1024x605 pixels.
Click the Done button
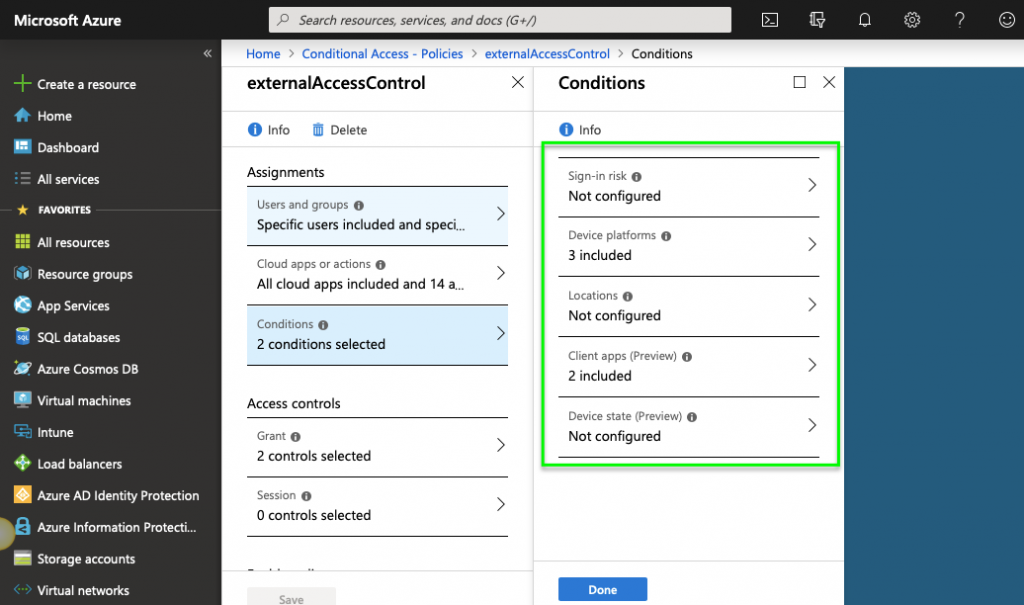(602, 590)
